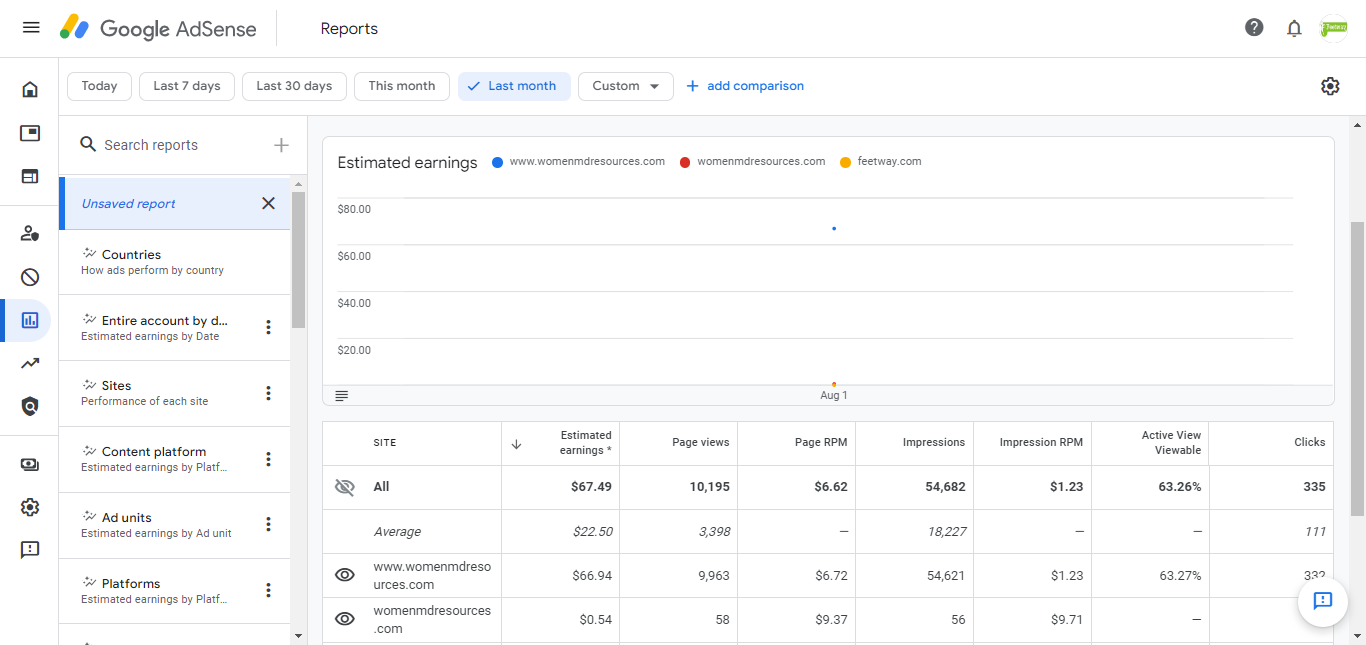This screenshot has height=645, width=1366.
Task: Open the main hamburger menu
Action: point(31,28)
